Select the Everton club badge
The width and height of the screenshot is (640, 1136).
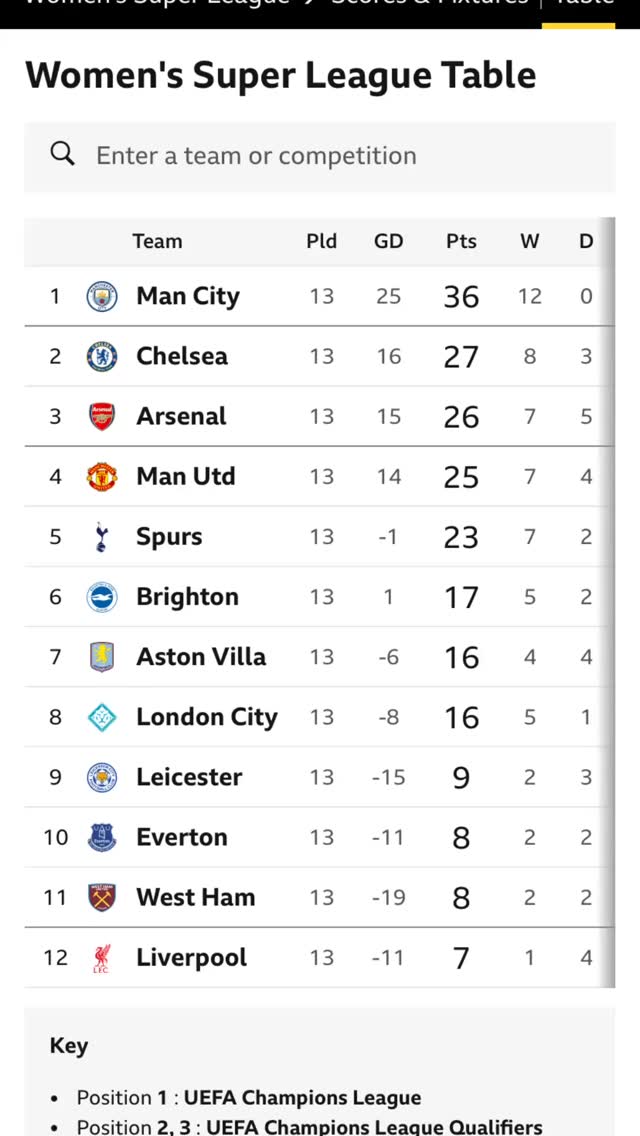pyautogui.click(x=101, y=837)
